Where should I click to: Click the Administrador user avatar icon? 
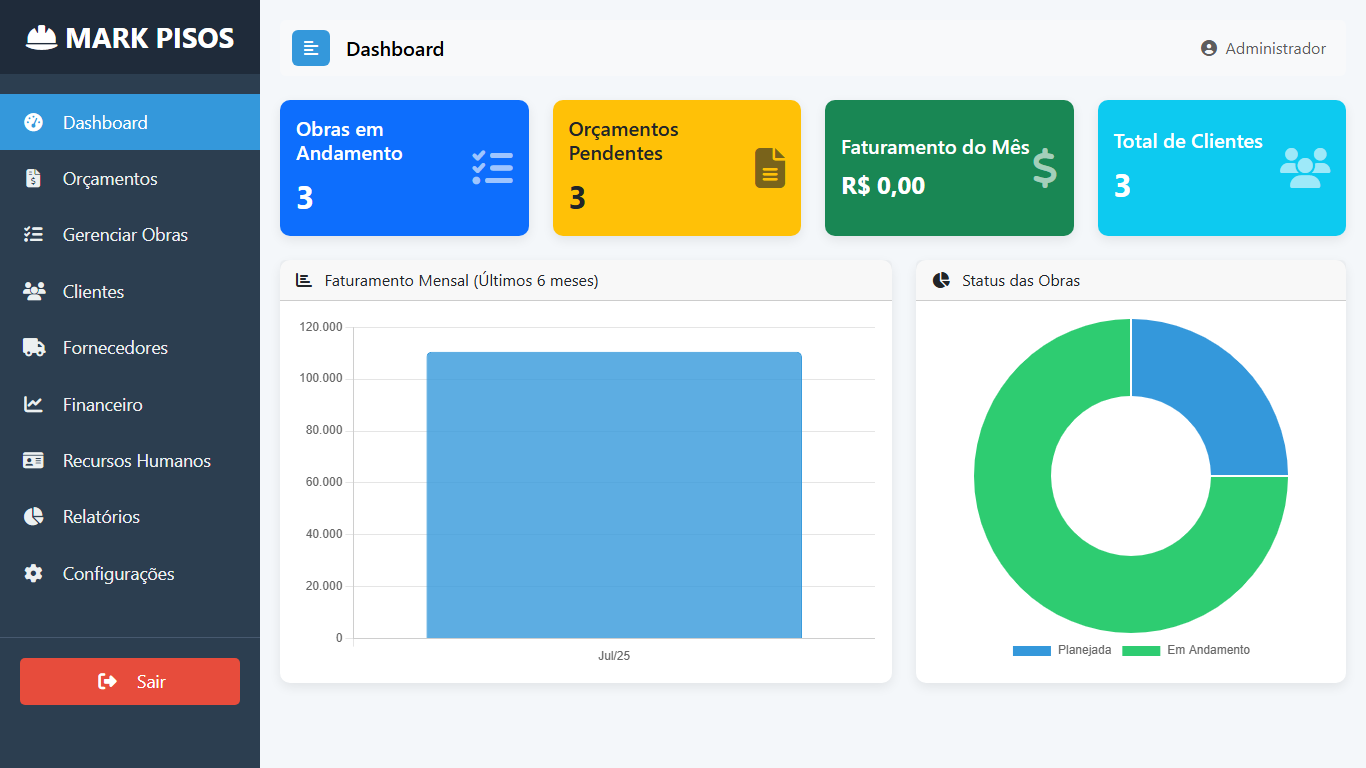(x=1209, y=48)
